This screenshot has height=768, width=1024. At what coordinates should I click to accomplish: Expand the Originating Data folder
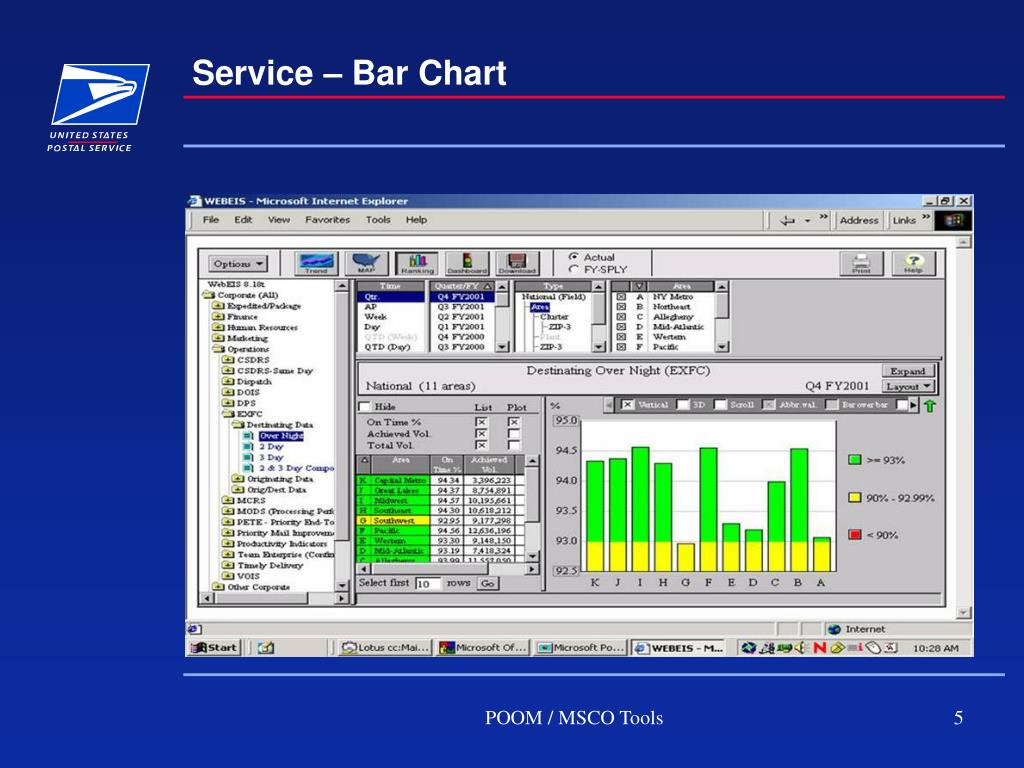point(238,479)
